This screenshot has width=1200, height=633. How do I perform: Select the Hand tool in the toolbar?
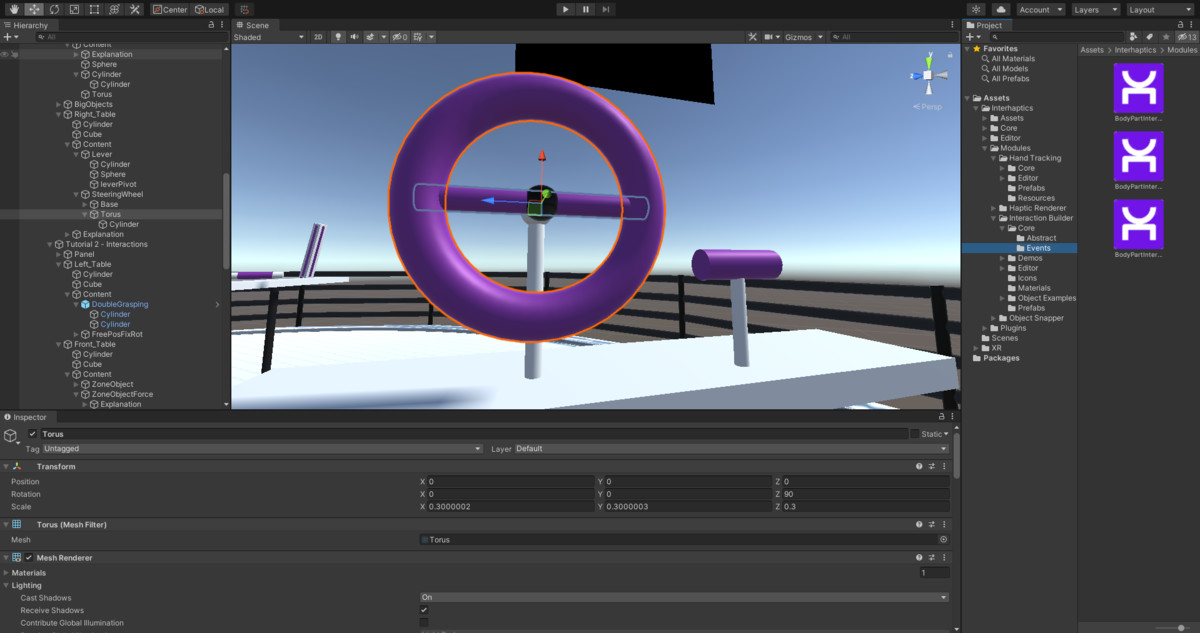pos(13,9)
